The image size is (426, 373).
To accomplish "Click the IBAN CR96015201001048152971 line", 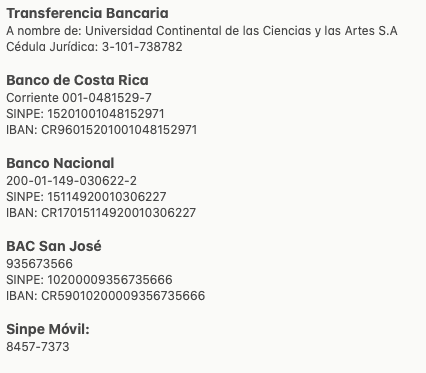I will (102, 130).
